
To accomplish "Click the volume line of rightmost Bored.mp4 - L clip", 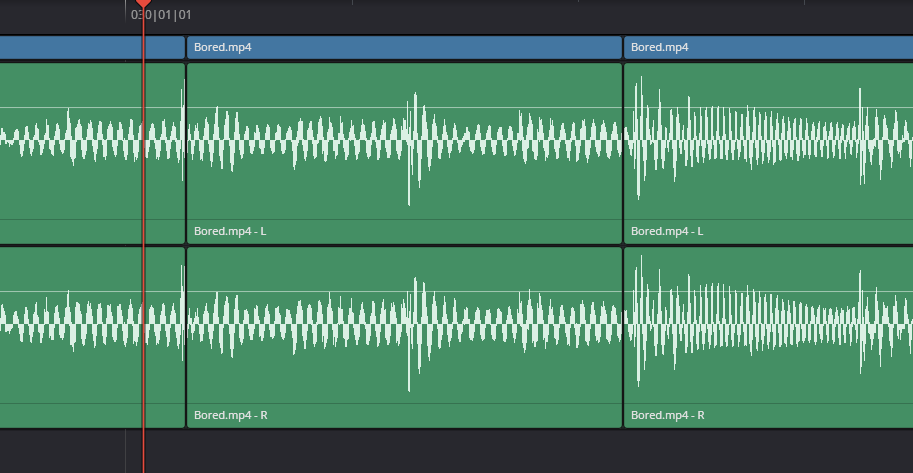I will (769, 107).
